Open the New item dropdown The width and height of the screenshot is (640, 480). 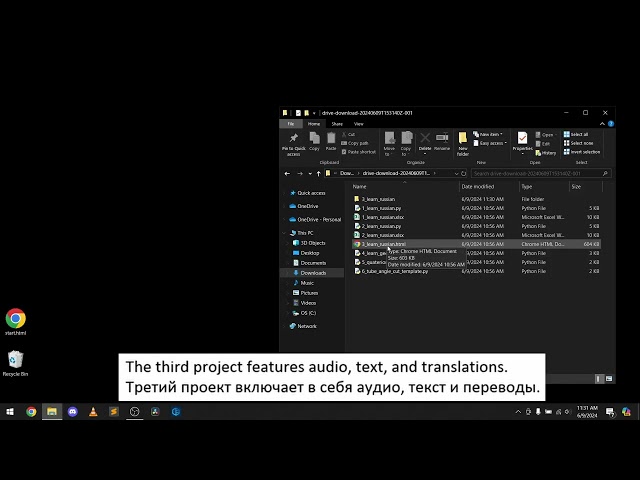(488, 134)
